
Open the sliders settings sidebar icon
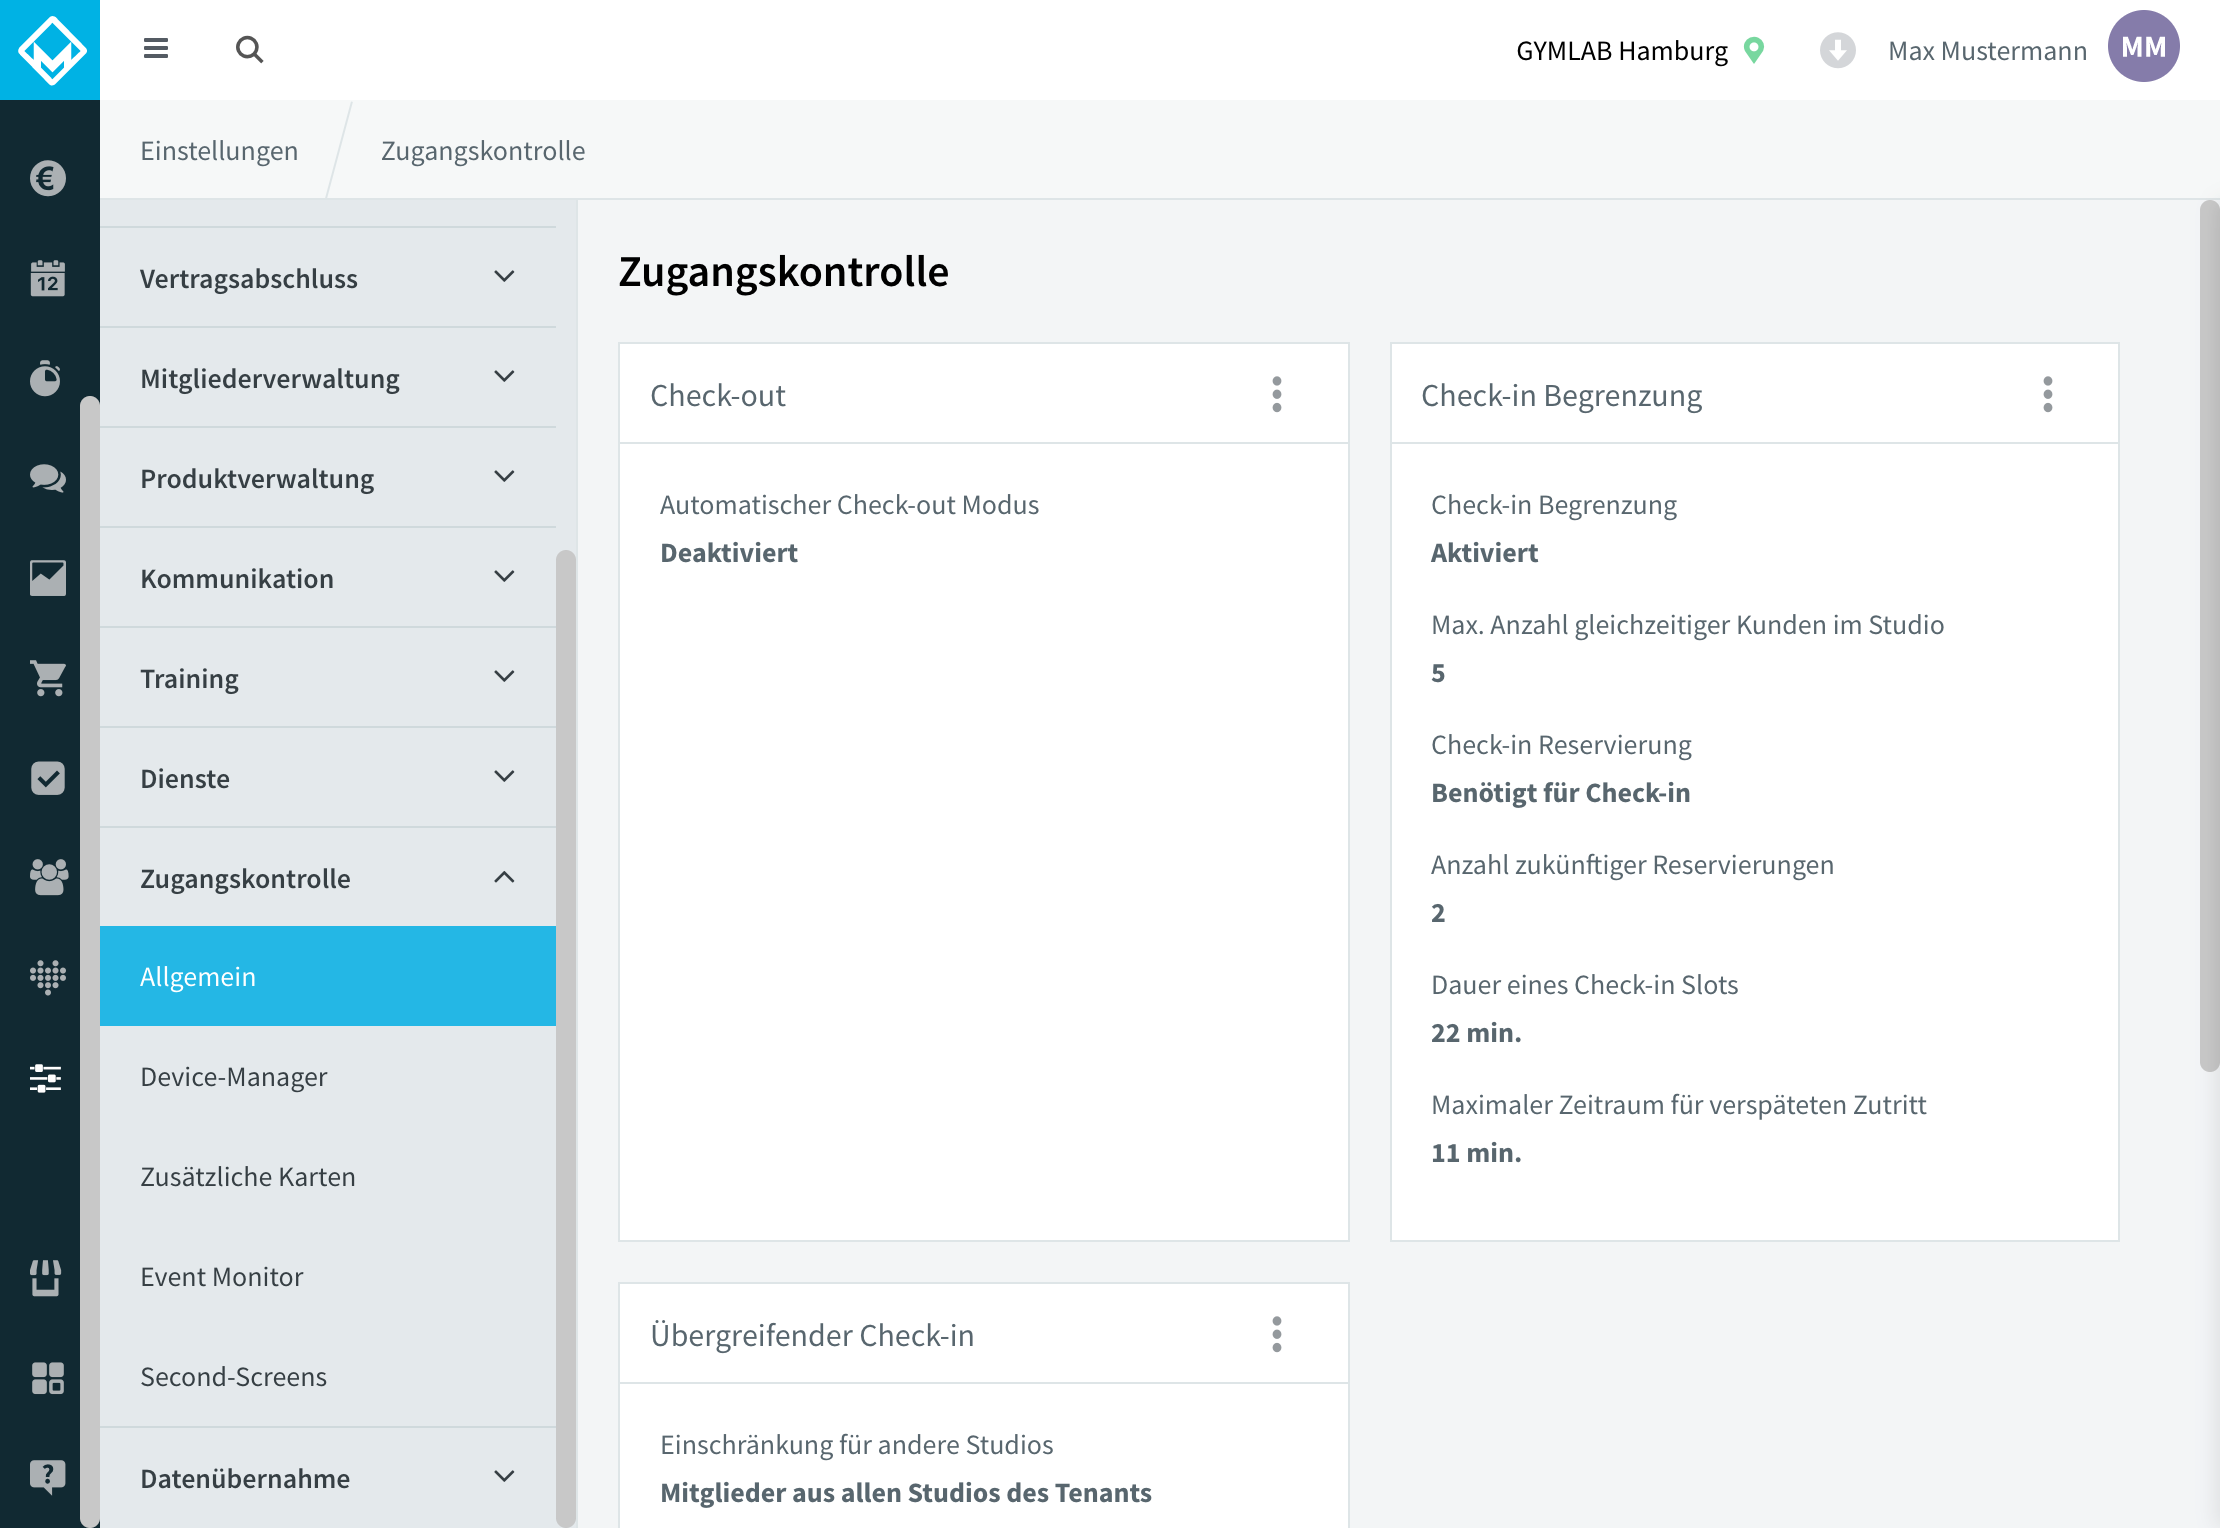(x=47, y=1078)
